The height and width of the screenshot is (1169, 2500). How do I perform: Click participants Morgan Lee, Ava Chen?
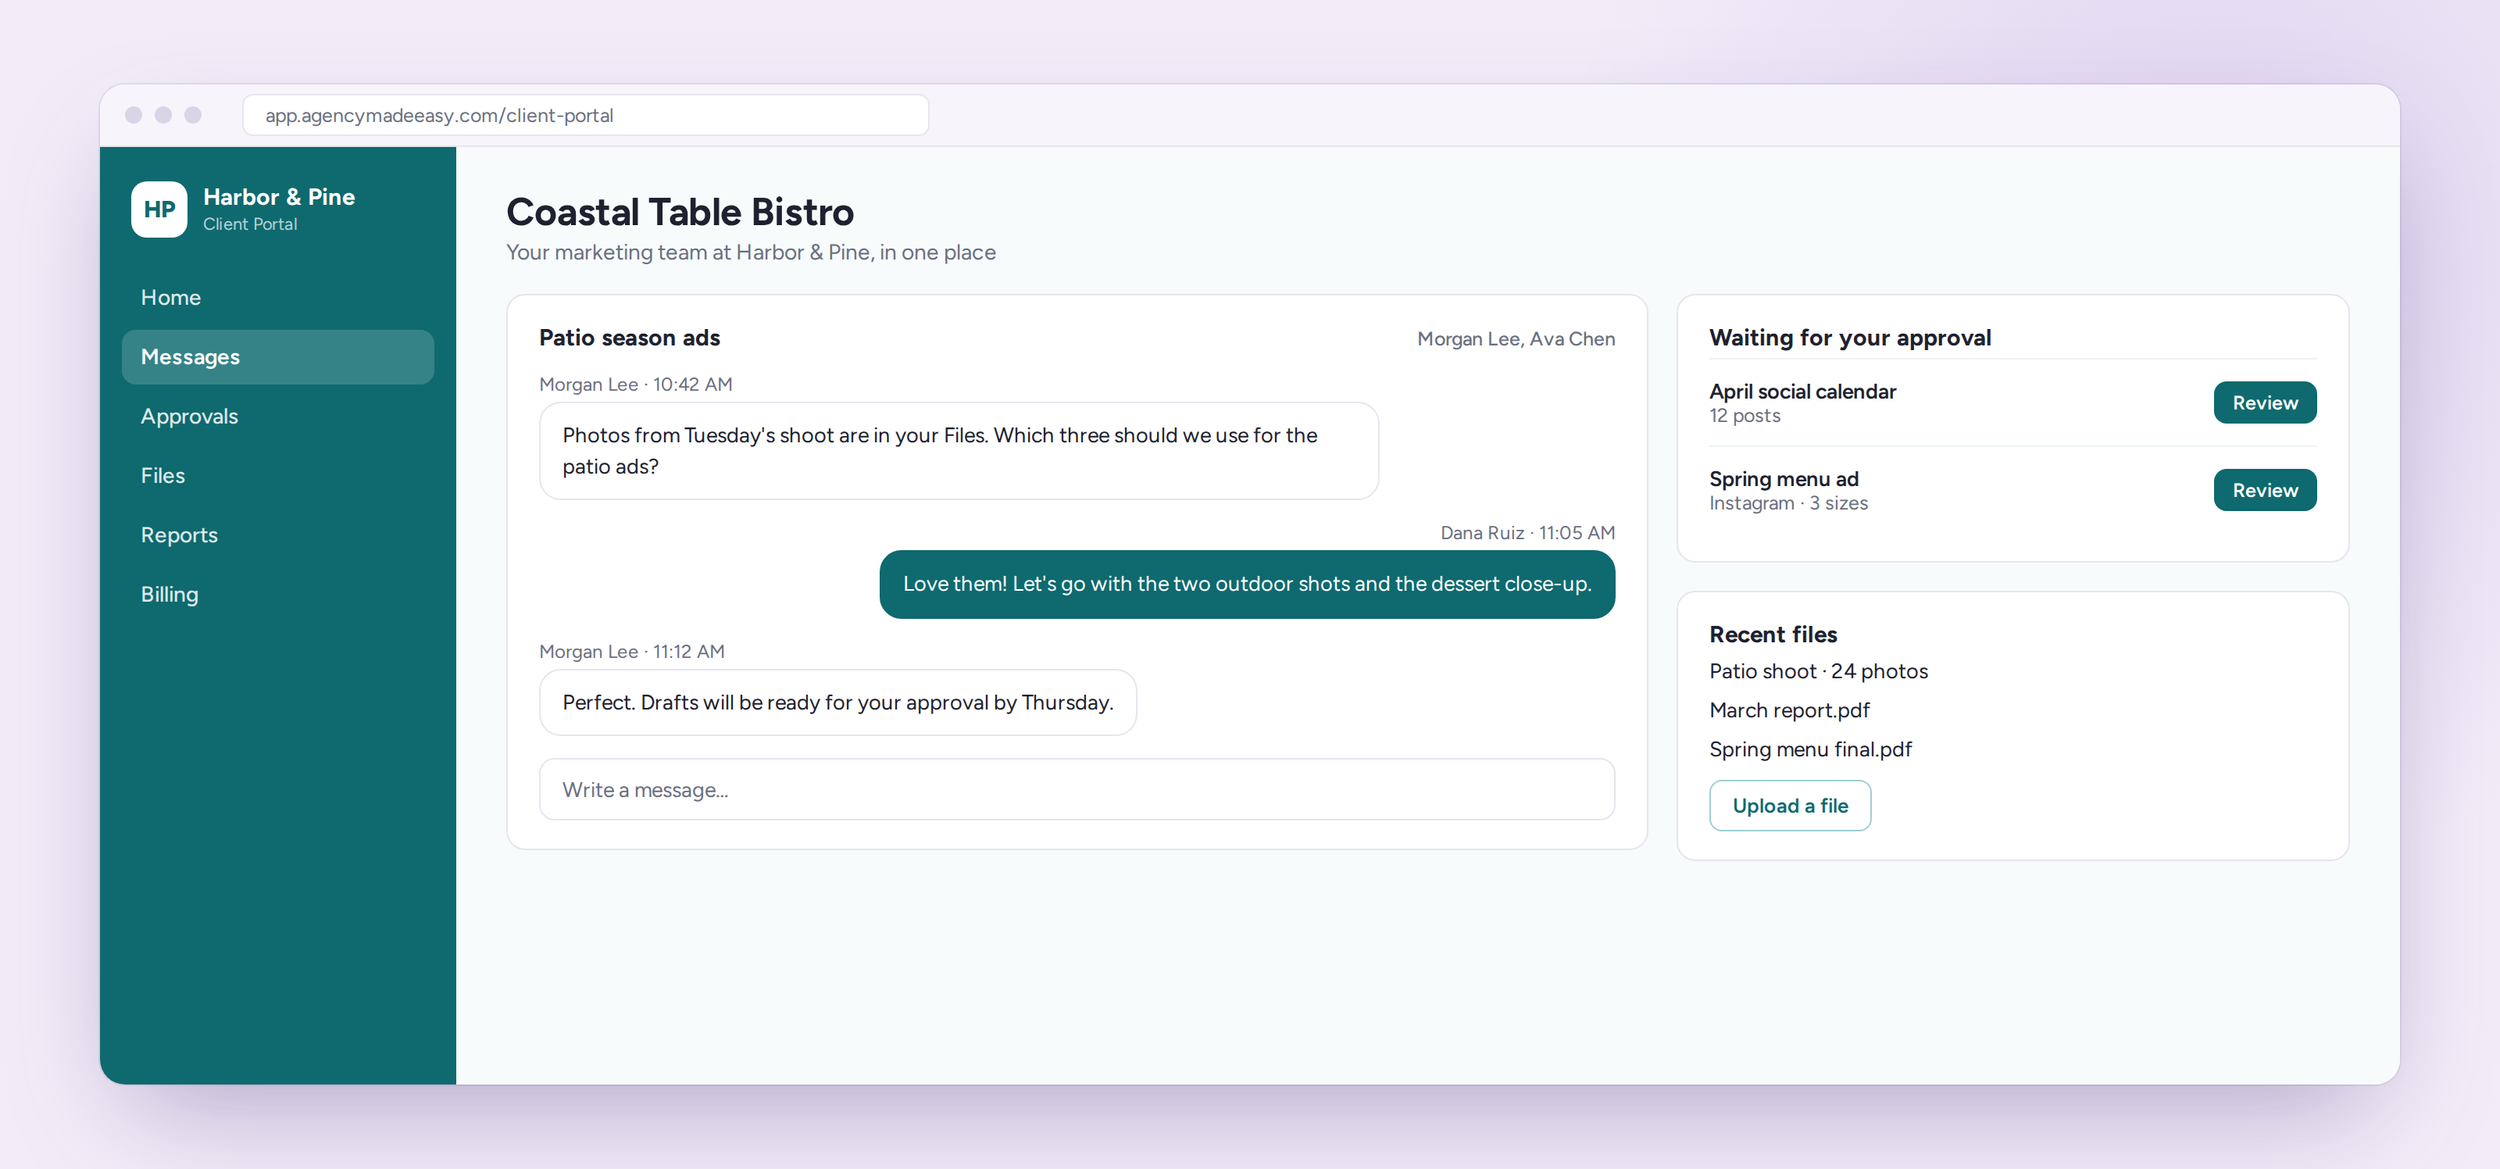[x=1515, y=339]
